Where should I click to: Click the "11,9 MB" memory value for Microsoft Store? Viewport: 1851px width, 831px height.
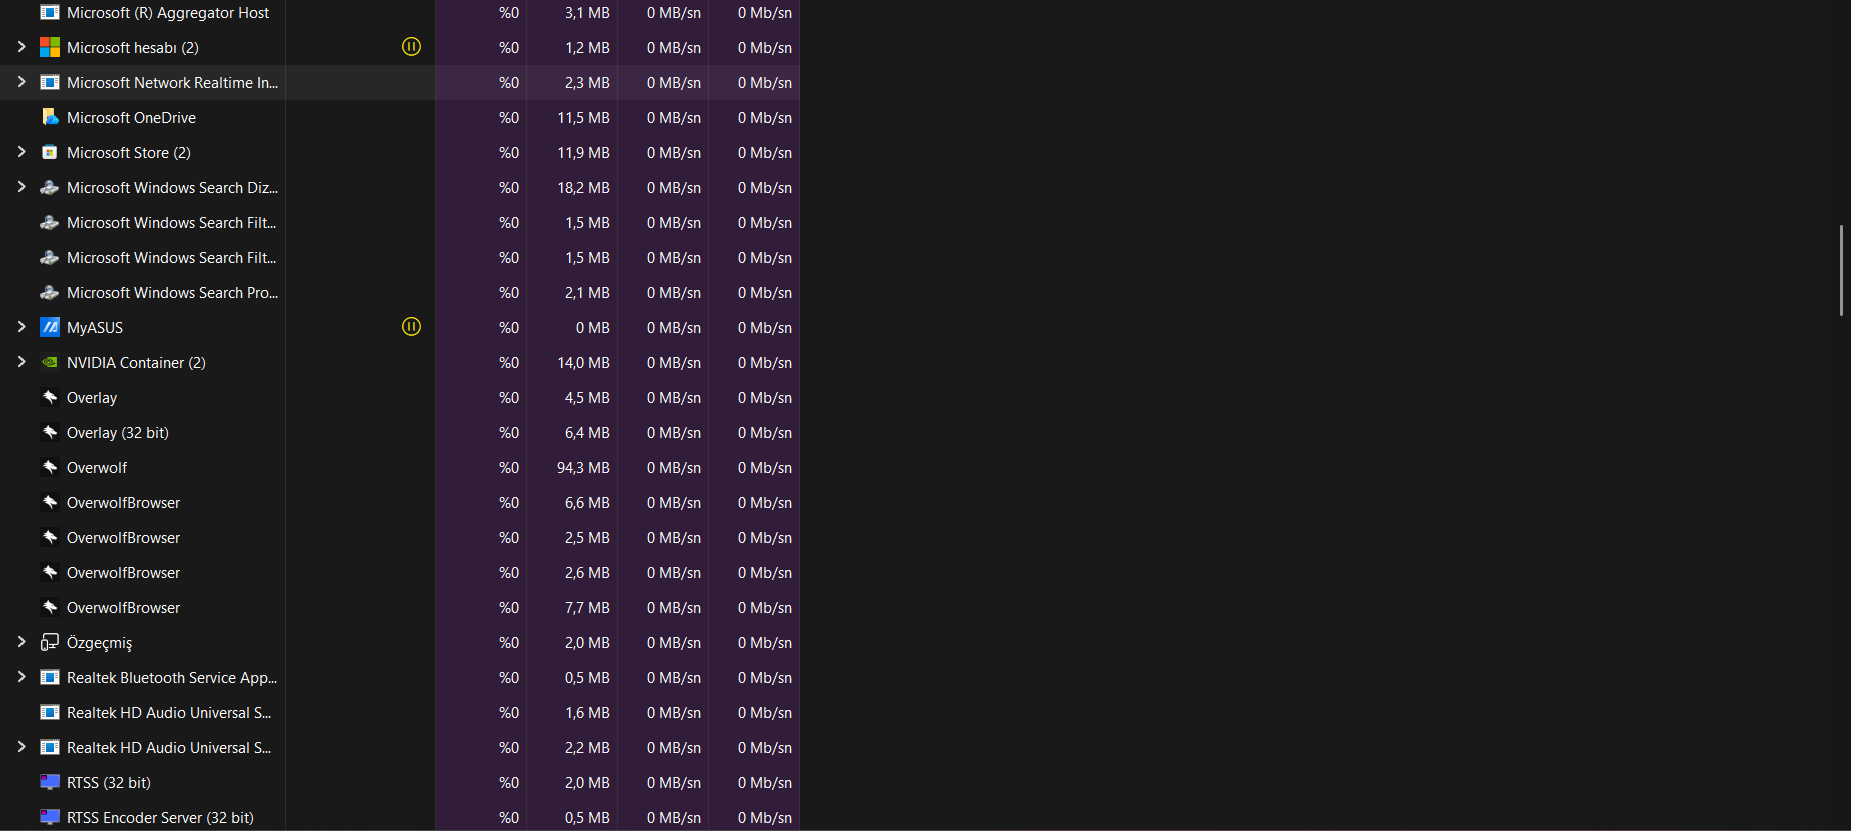coord(583,153)
